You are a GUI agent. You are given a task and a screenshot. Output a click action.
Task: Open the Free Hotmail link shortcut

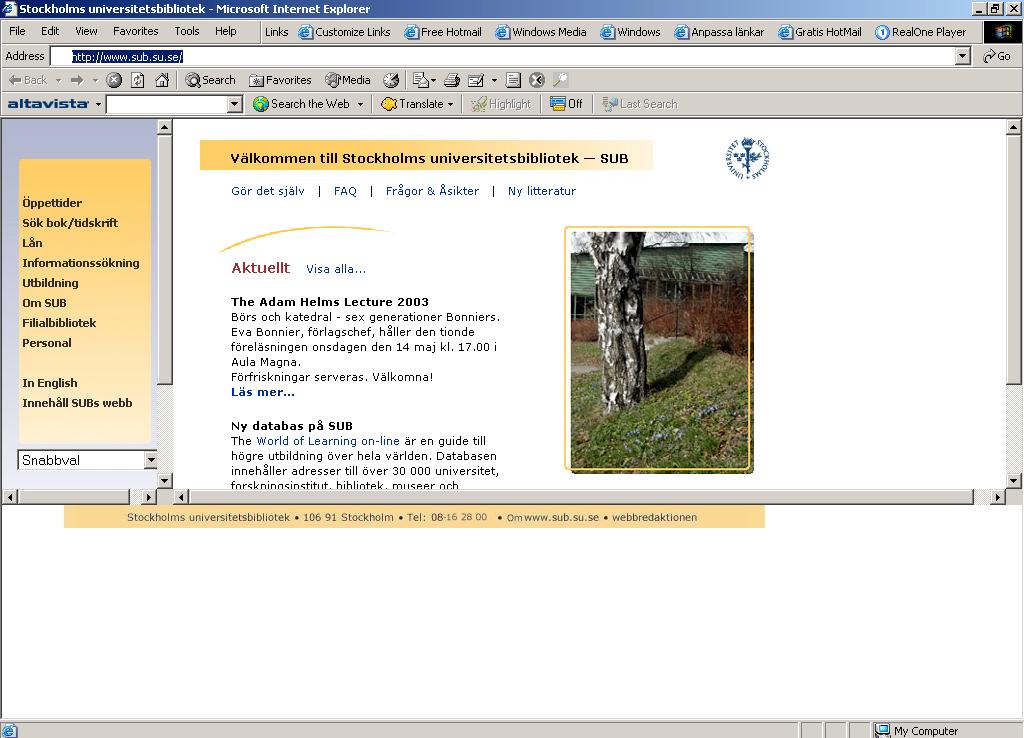(x=443, y=32)
